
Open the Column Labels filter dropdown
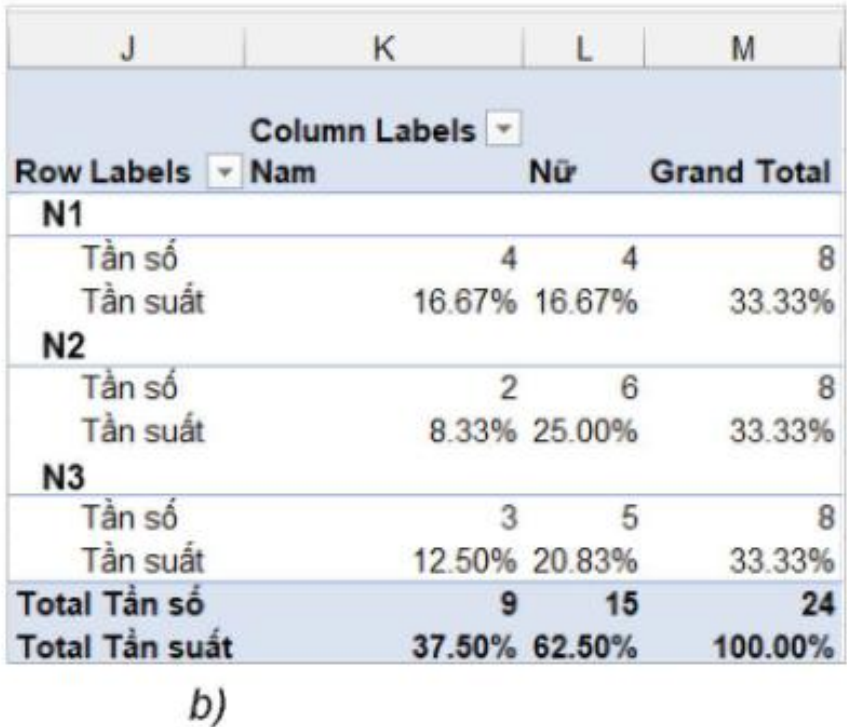(503, 129)
